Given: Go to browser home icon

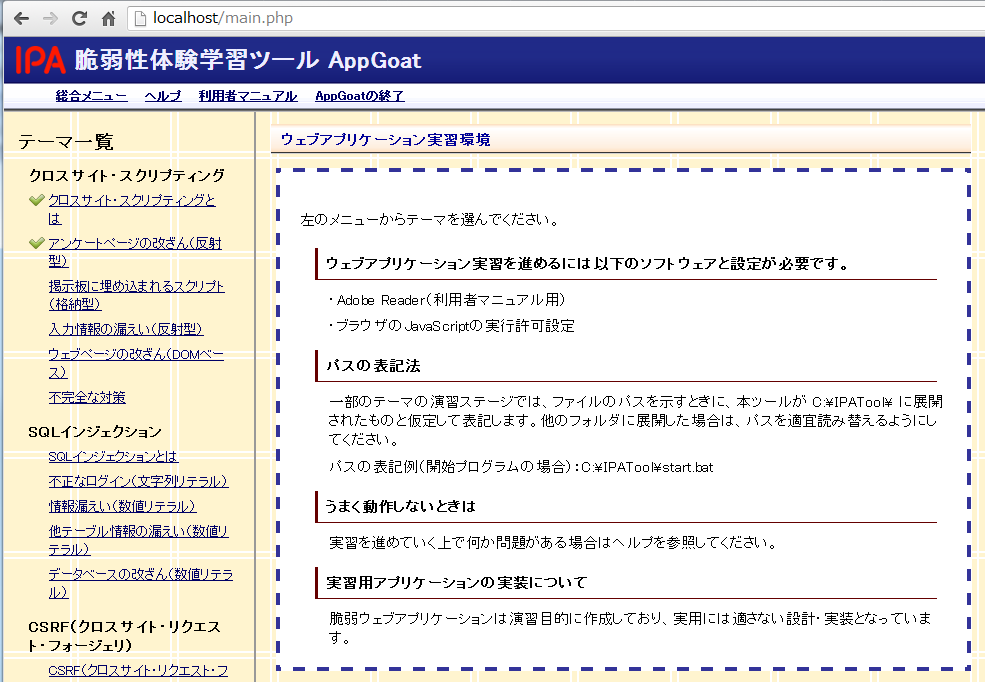Looking at the screenshot, I should click(108, 18).
